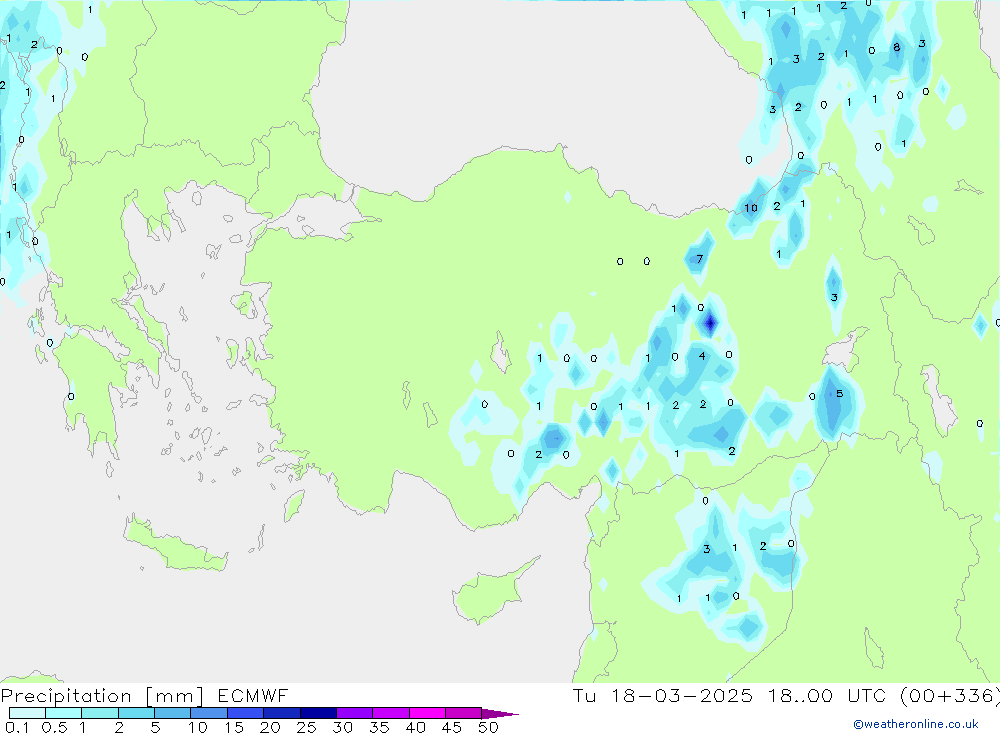The width and height of the screenshot is (1000, 733).
Task: Select the 35–40 mm legend swatch
Action: [x=391, y=713]
